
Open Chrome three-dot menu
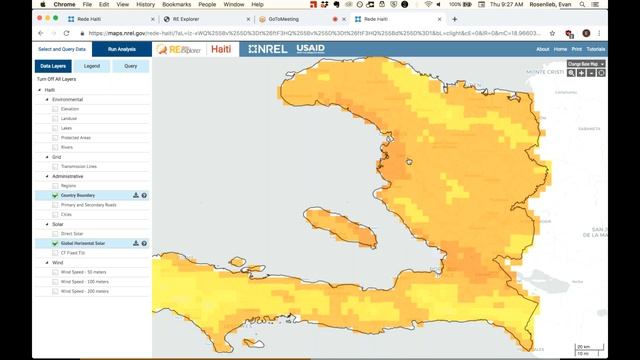coord(599,33)
